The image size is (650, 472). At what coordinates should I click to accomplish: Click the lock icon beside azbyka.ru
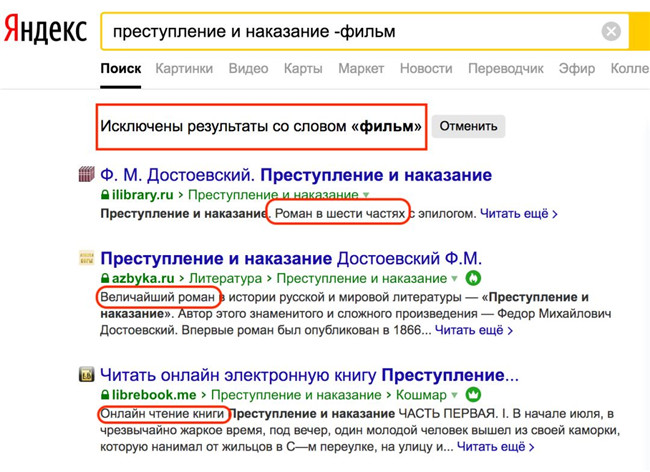pyautogui.click(x=105, y=278)
